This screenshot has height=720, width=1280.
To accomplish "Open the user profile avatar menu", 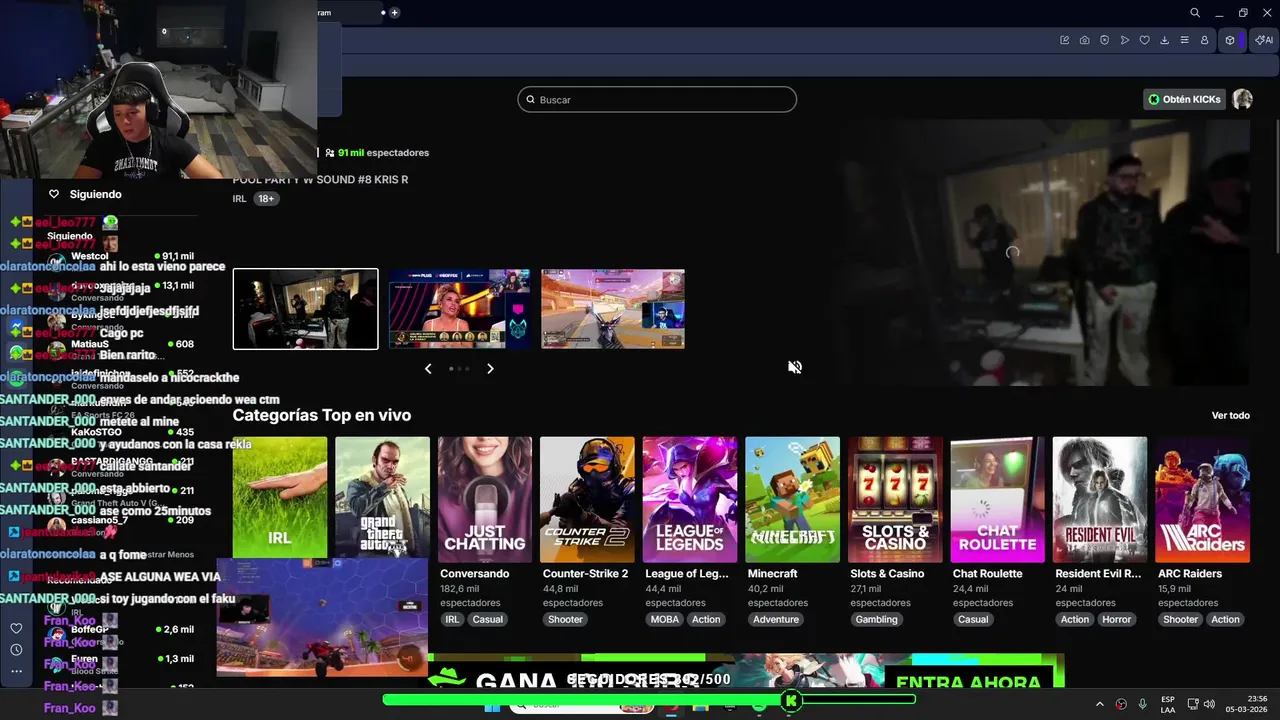I will click(x=1242, y=99).
